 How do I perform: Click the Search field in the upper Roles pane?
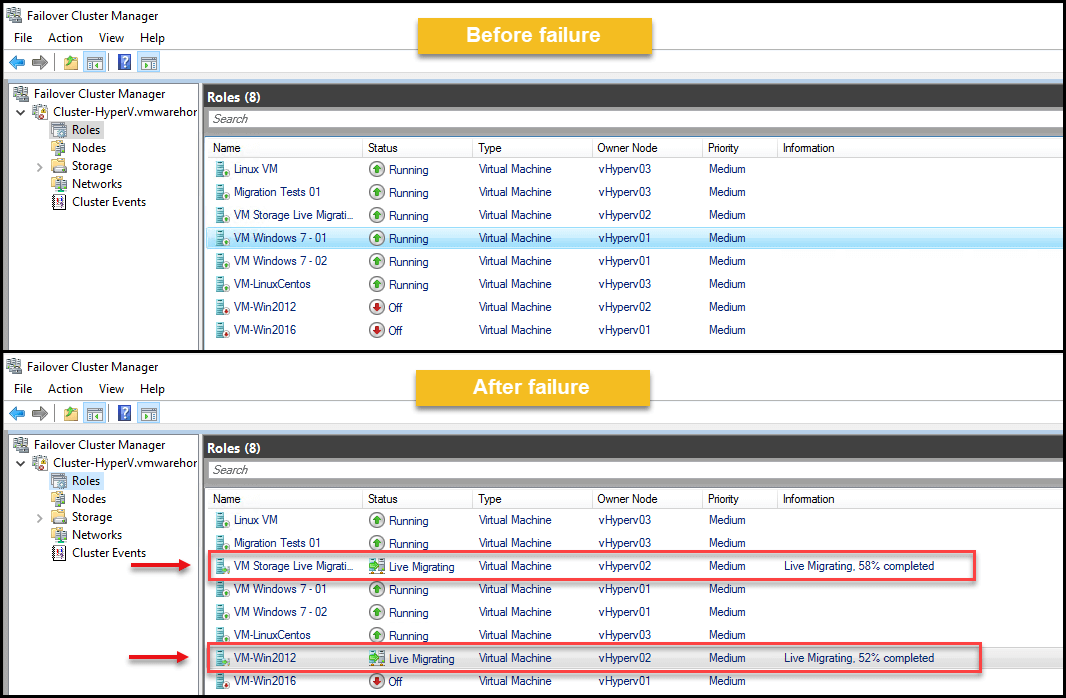pos(630,119)
